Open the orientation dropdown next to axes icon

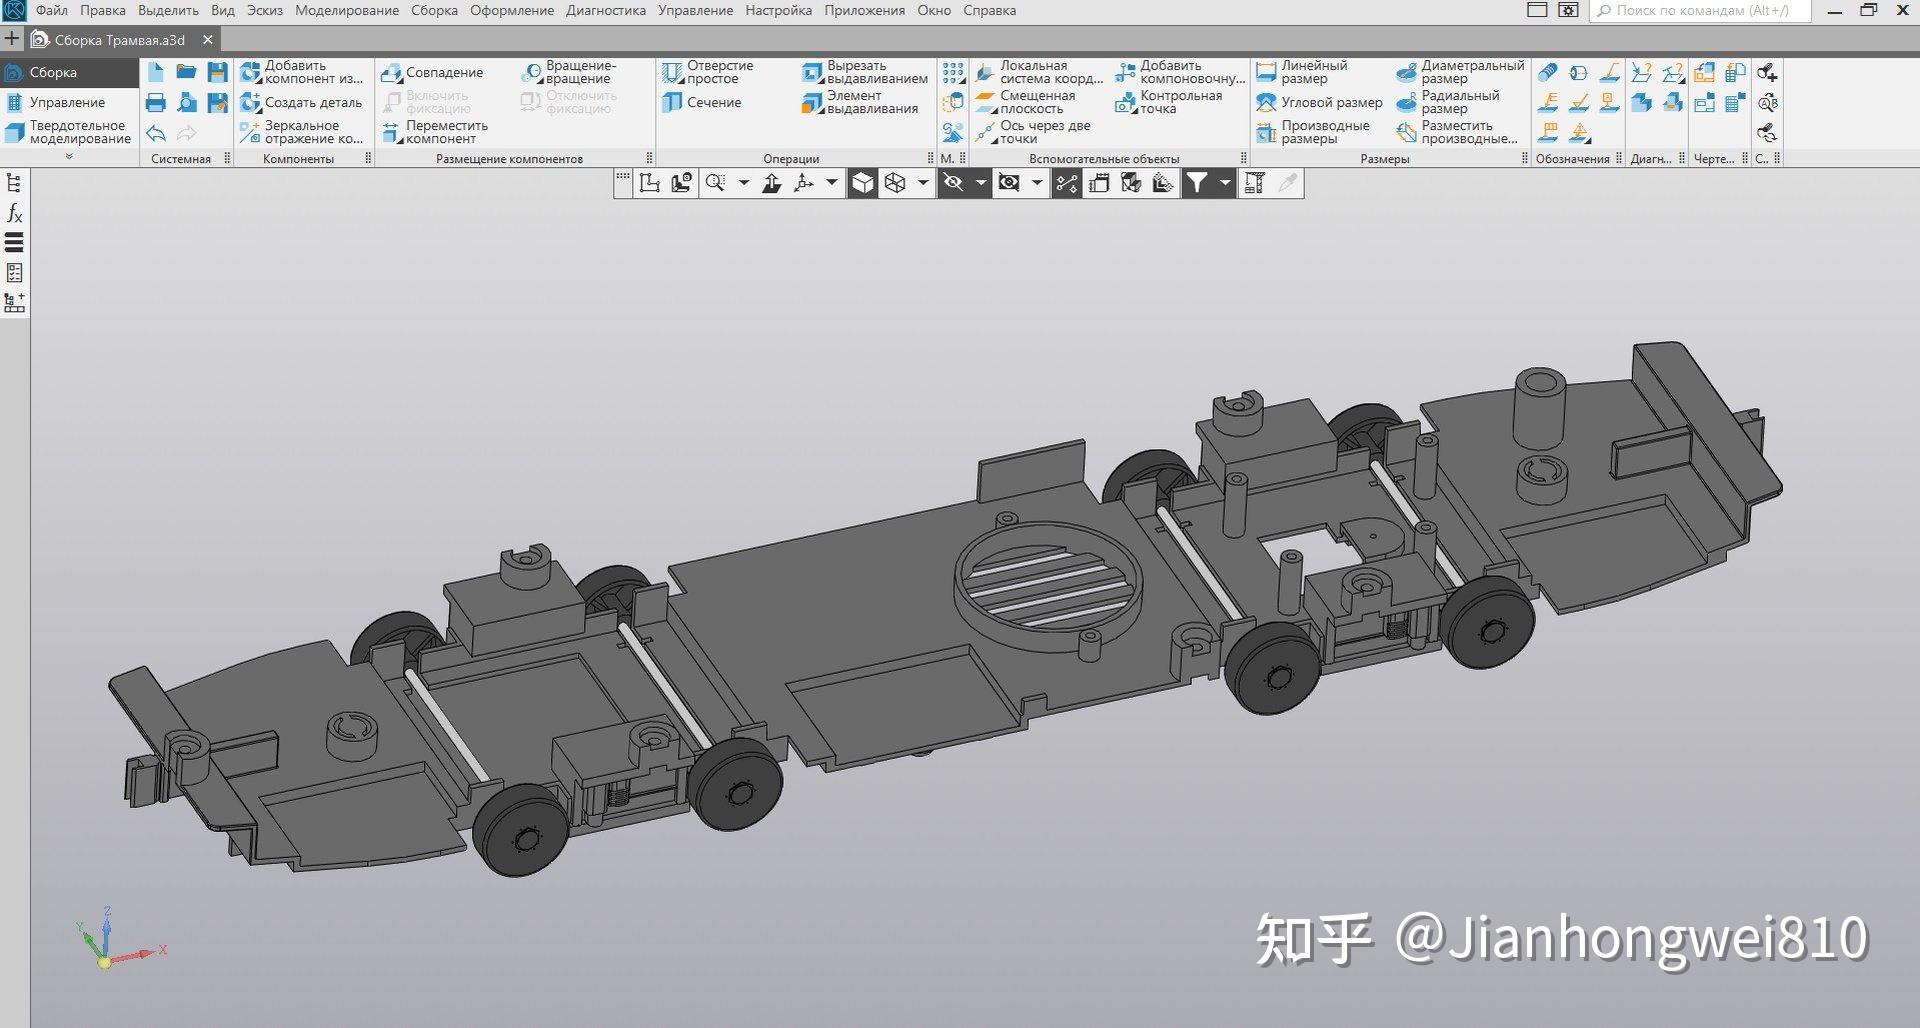(831, 183)
